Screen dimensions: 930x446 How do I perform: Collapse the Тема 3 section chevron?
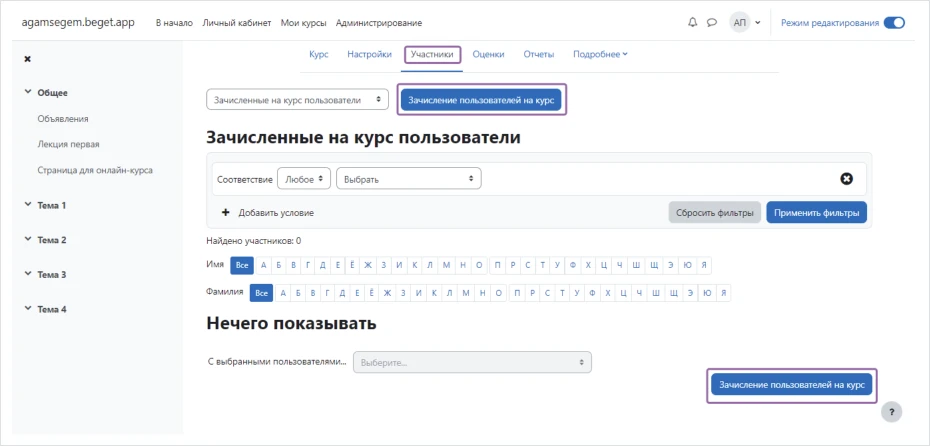click(27, 274)
